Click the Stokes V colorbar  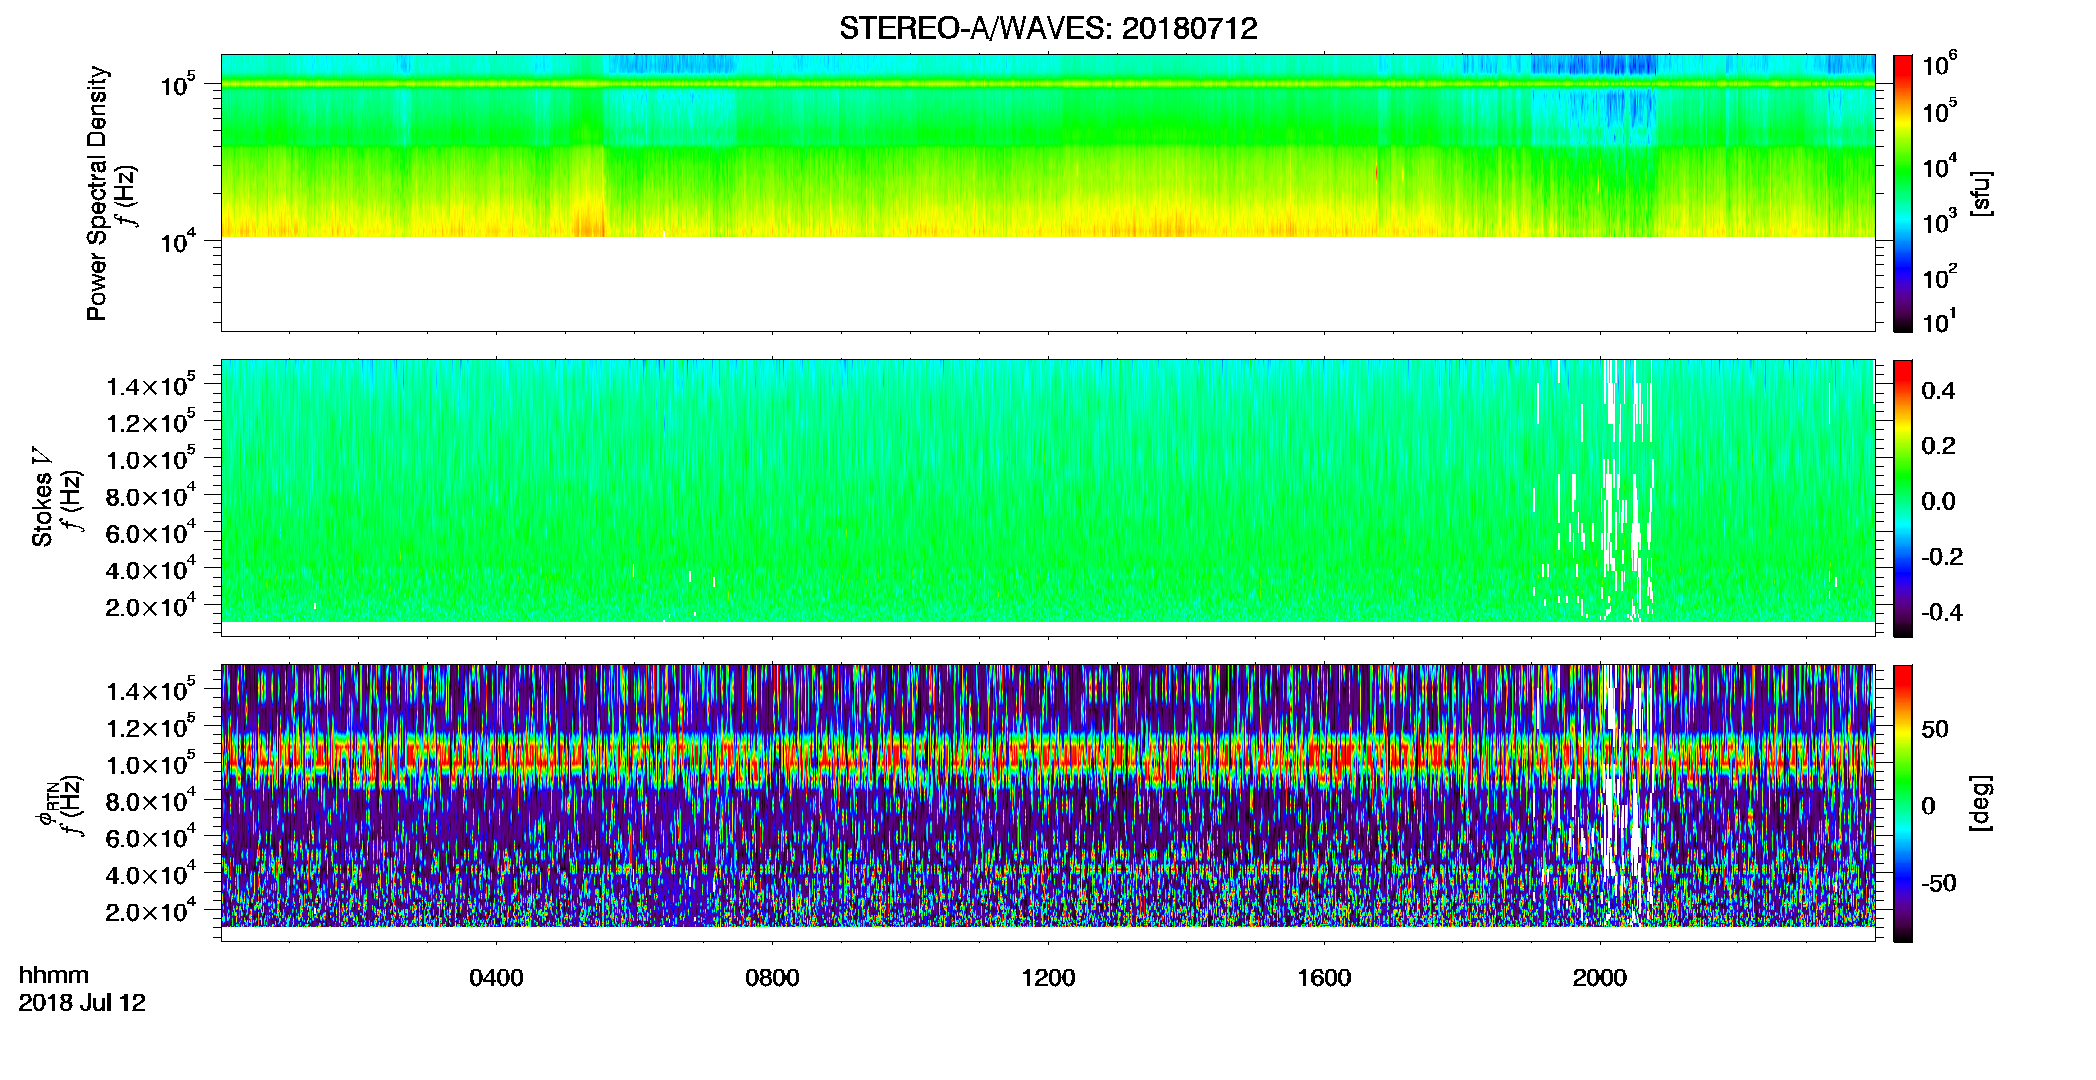(1903, 498)
